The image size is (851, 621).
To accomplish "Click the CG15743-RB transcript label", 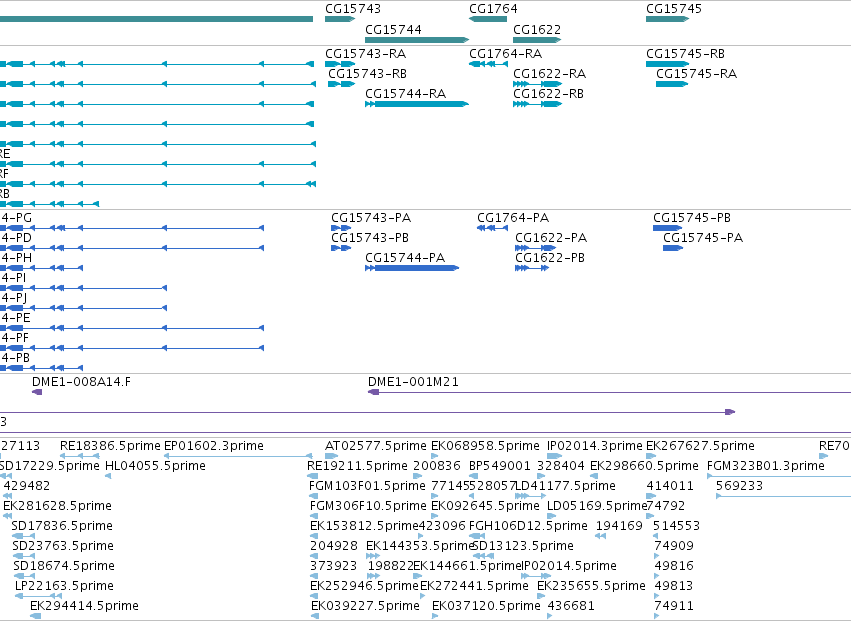I will (367, 74).
